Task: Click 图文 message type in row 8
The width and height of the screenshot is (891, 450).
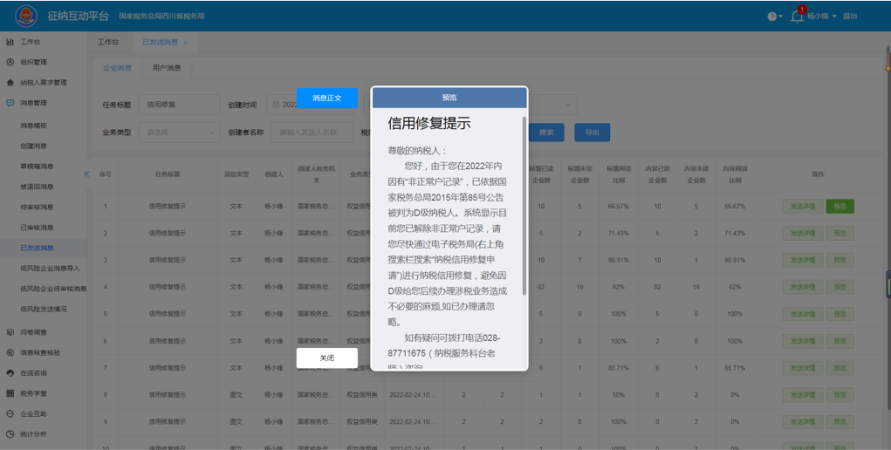Action: pyautogui.click(x=236, y=395)
